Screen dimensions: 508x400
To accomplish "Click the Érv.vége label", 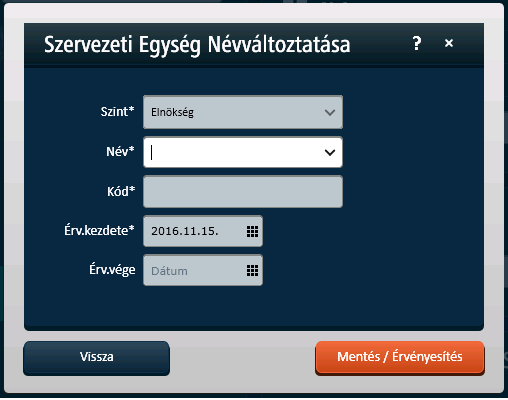I will tap(112, 270).
